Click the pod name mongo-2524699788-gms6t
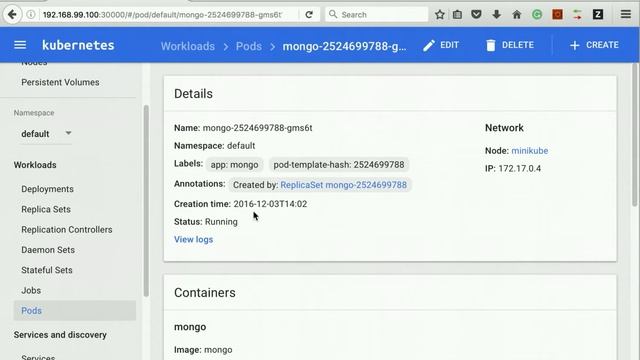The width and height of the screenshot is (640, 360). 258,128
